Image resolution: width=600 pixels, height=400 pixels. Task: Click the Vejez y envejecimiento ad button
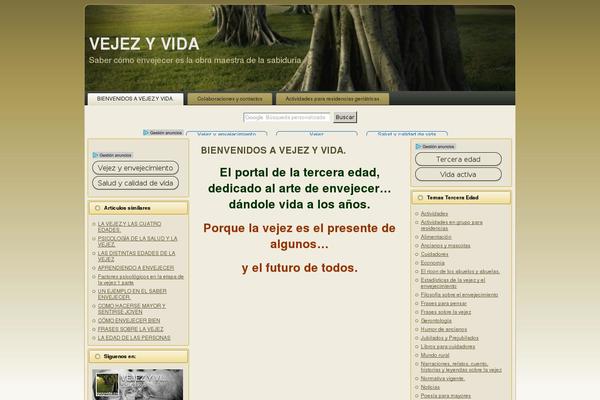pos(136,168)
